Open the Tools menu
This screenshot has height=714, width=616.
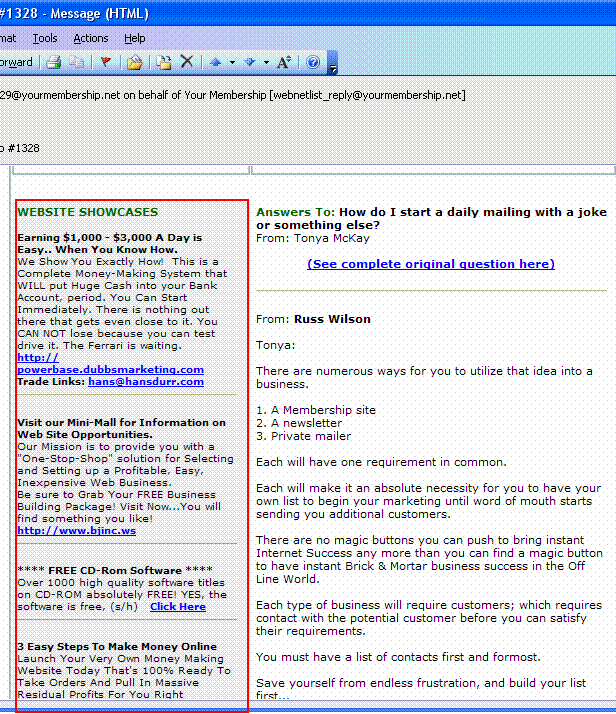[x=45, y=38]
